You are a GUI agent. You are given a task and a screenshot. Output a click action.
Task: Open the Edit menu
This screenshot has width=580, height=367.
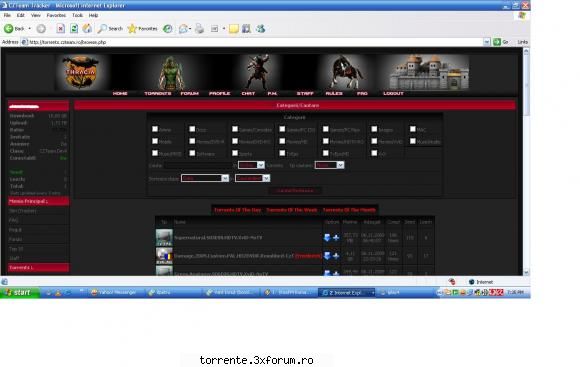tap(21, 15)
